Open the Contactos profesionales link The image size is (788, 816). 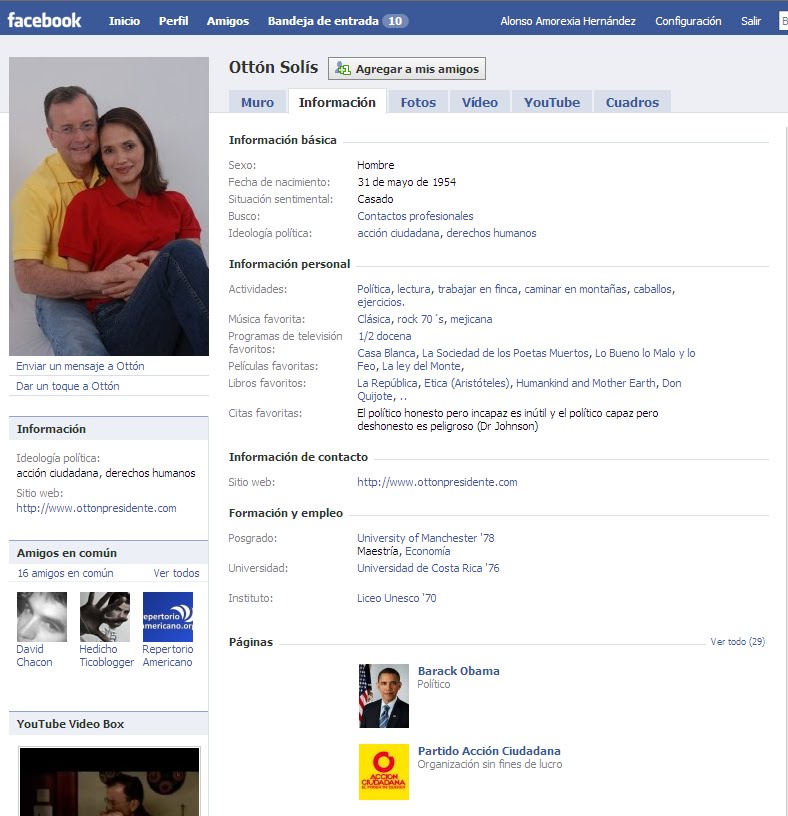point(415,216)
